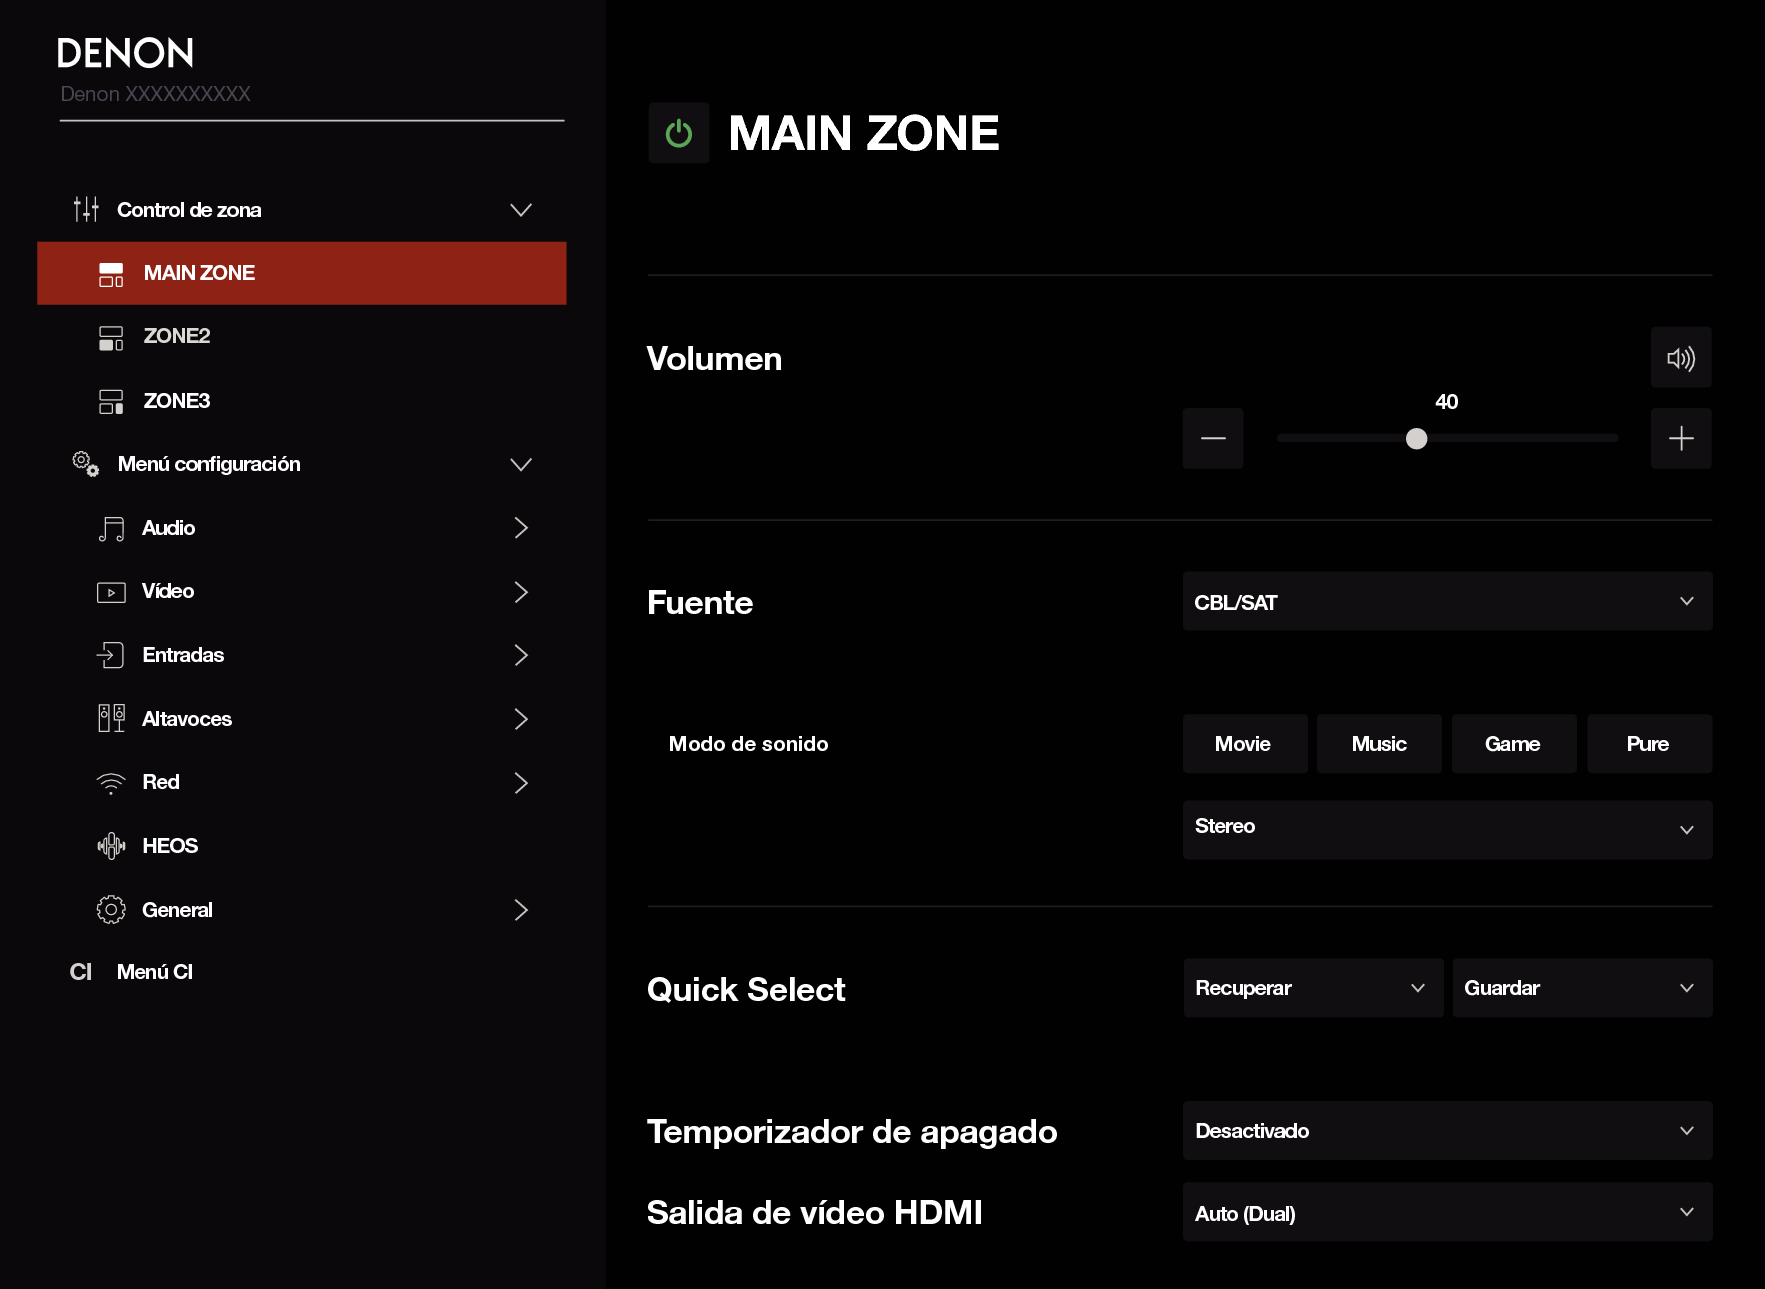Open the Altavoces settings menu
Screen dimensions: 1765x1289
(302, 719)
